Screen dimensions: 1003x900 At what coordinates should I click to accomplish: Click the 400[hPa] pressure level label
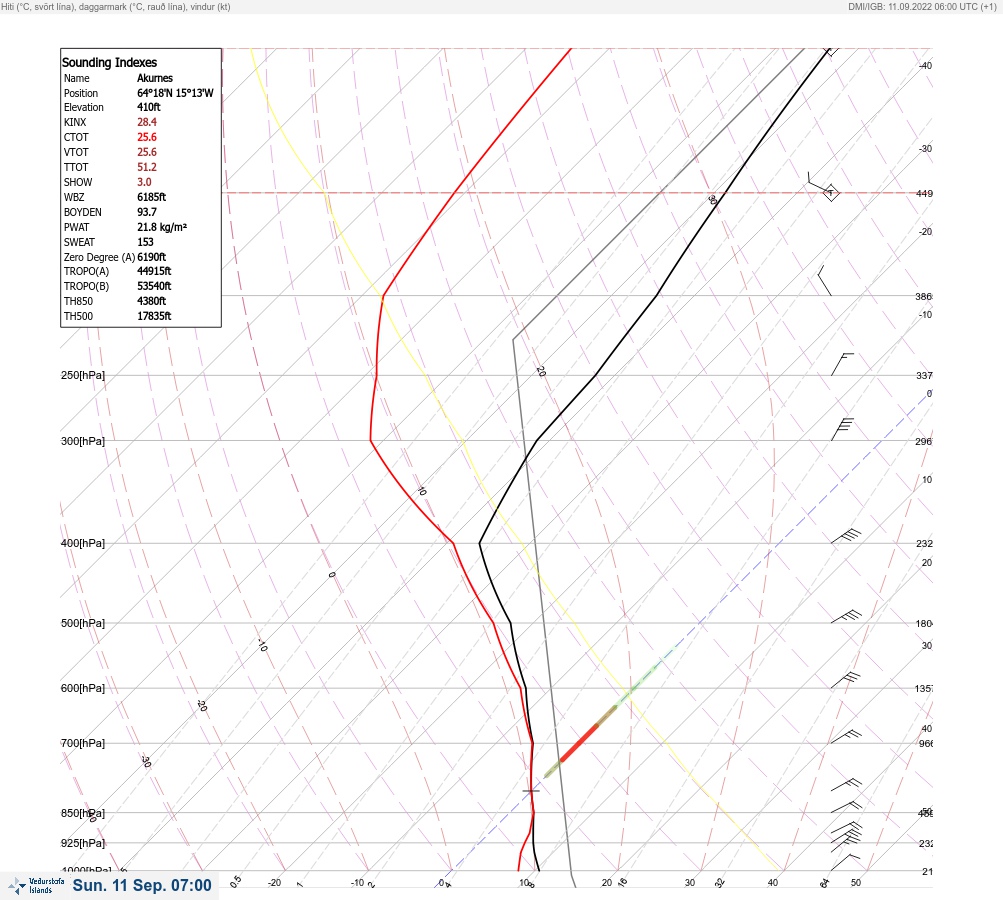83,543
